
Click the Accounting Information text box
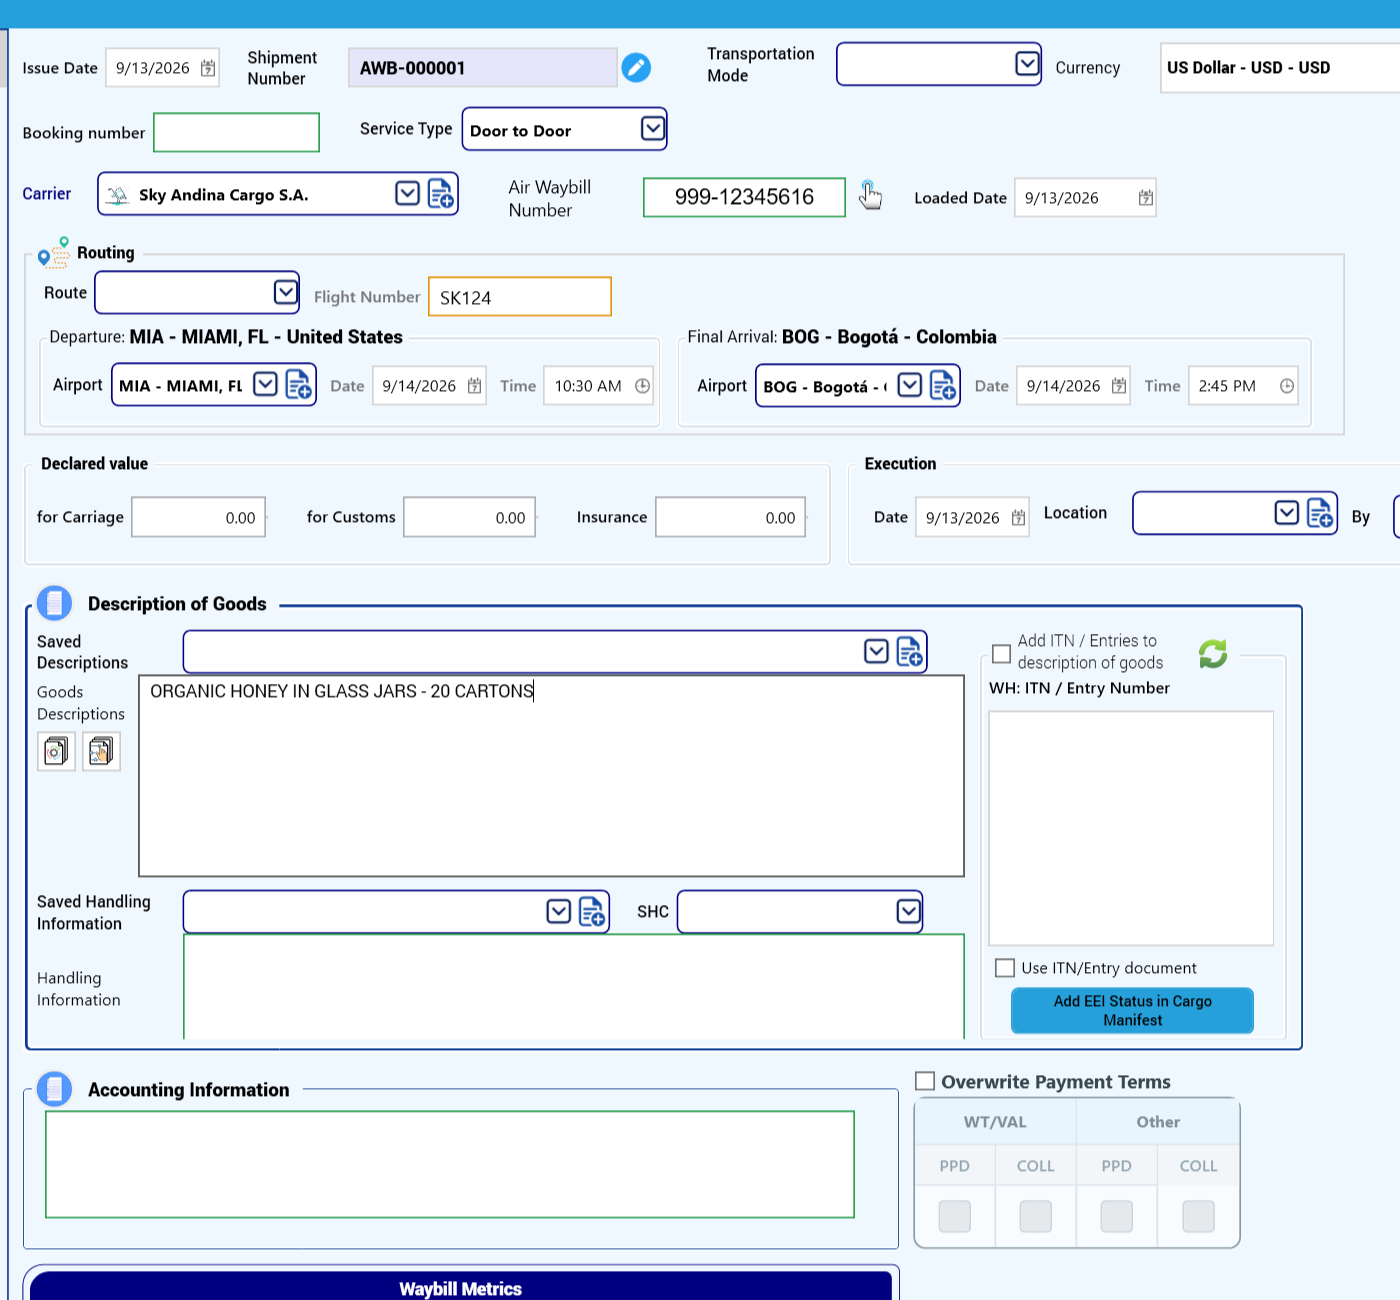450,1164
